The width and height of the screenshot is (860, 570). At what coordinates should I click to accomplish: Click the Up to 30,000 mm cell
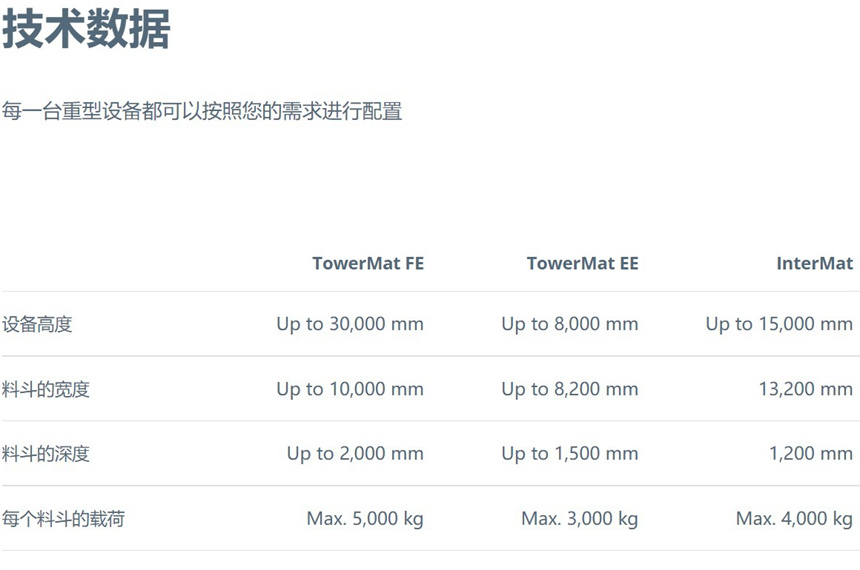point(350,324)
